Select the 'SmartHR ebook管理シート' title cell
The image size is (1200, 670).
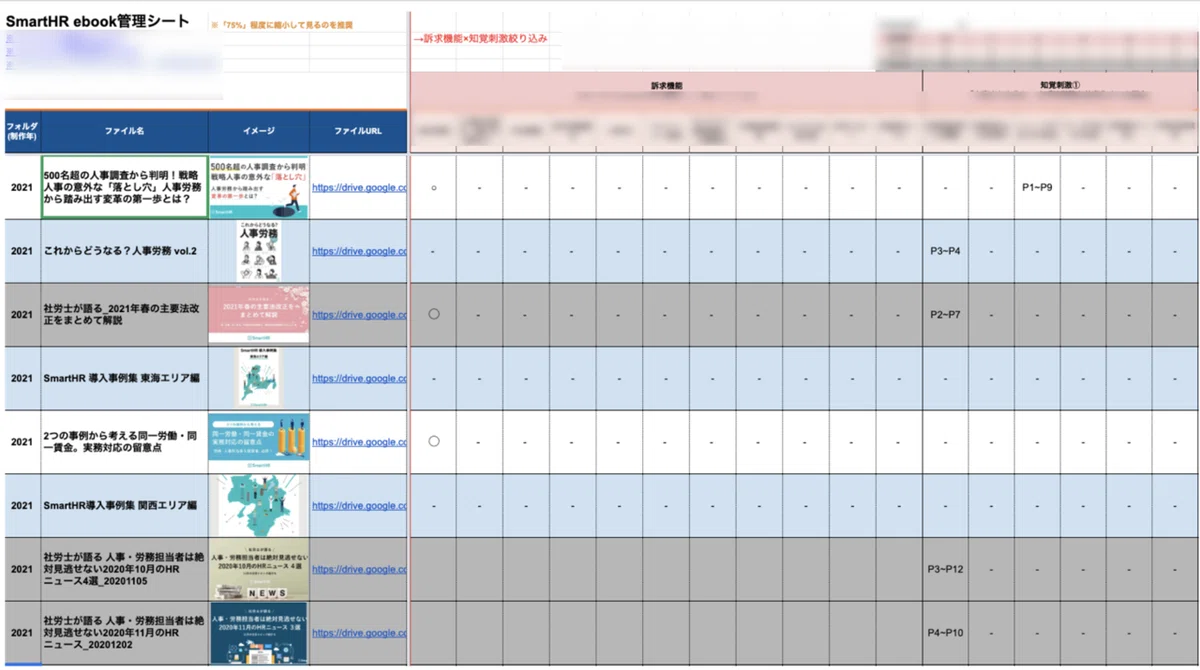coord(98,22)
